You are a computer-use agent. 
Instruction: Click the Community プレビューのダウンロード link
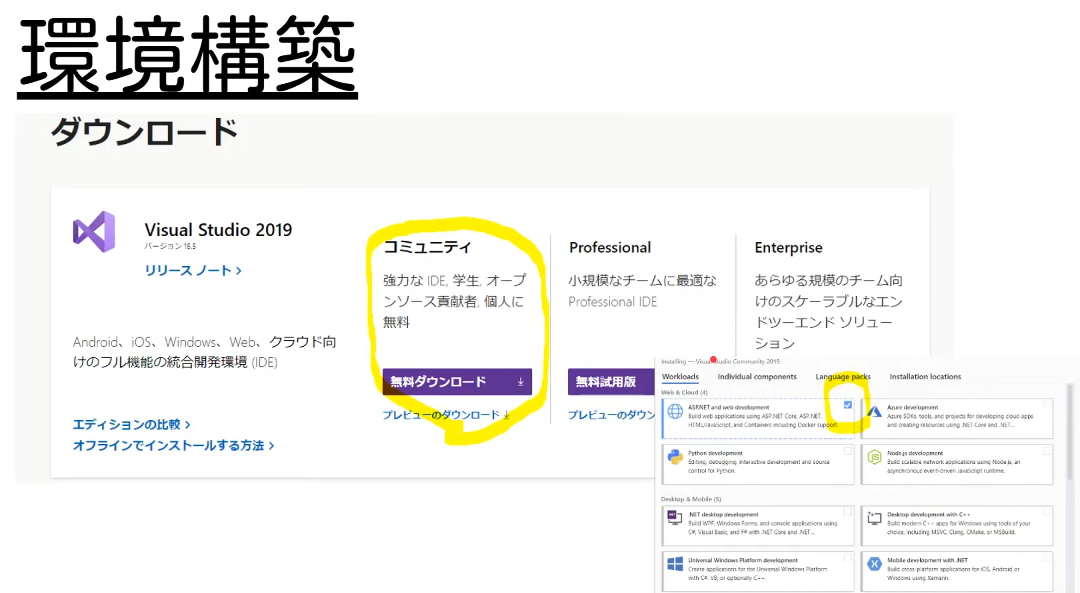[446, 415]
